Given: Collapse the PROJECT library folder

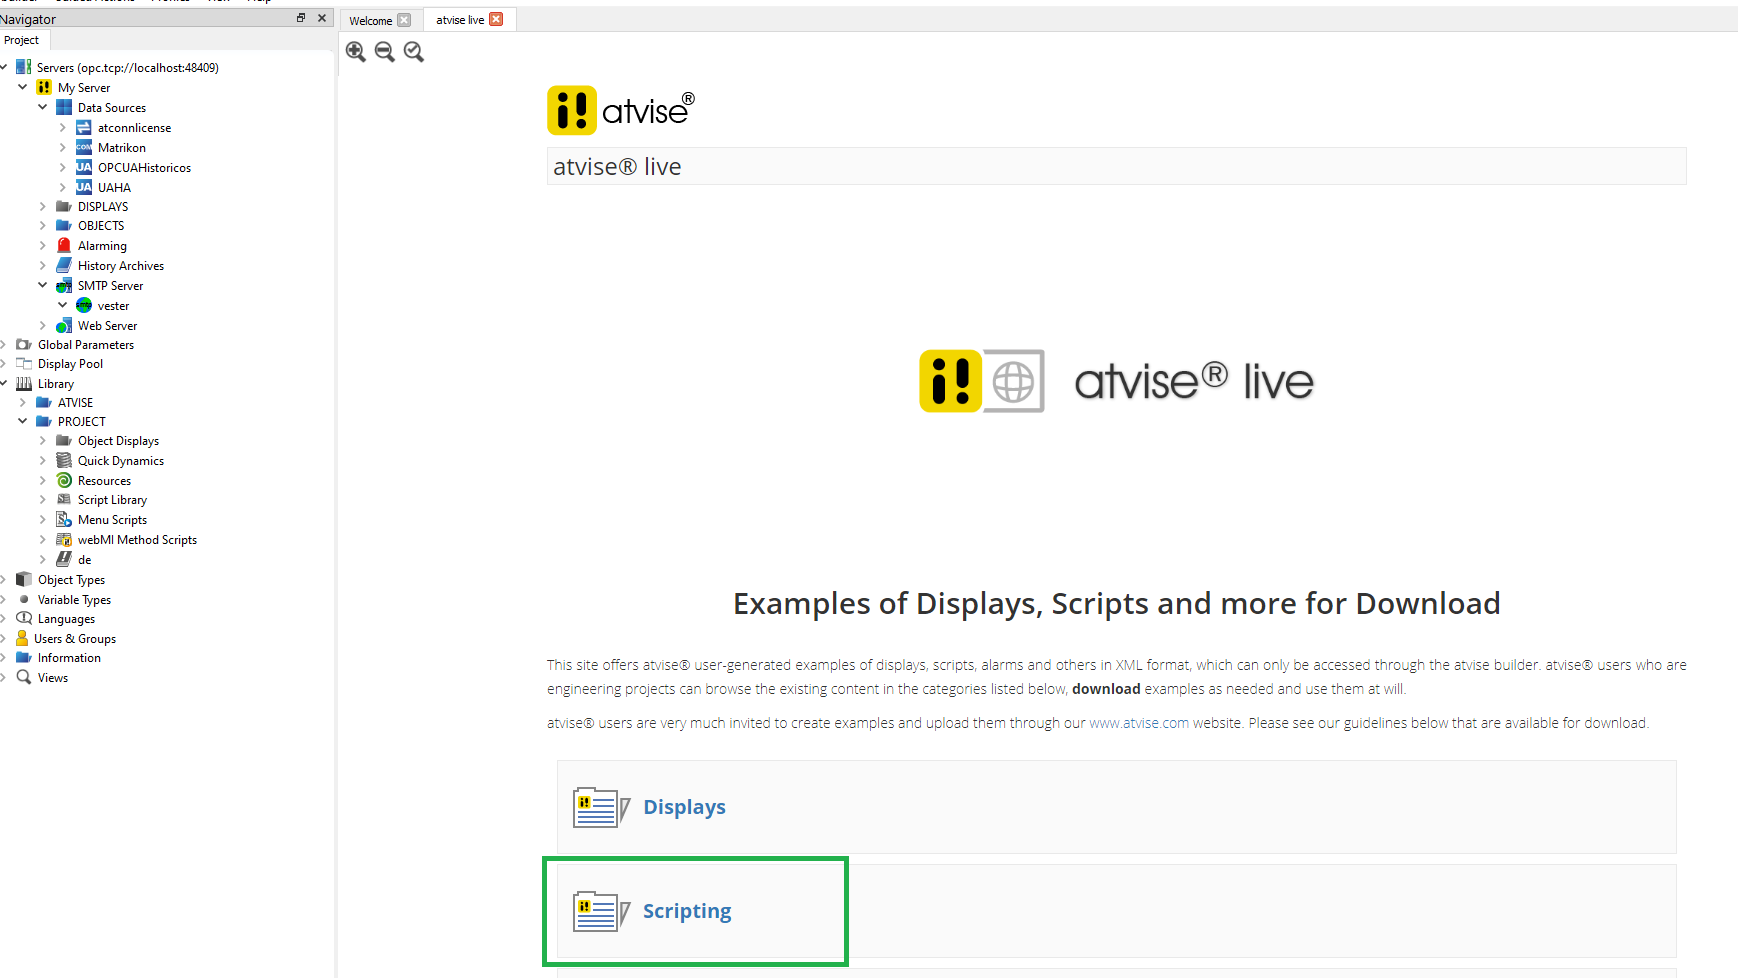Looking at the screenshot, I should (23, 421).
